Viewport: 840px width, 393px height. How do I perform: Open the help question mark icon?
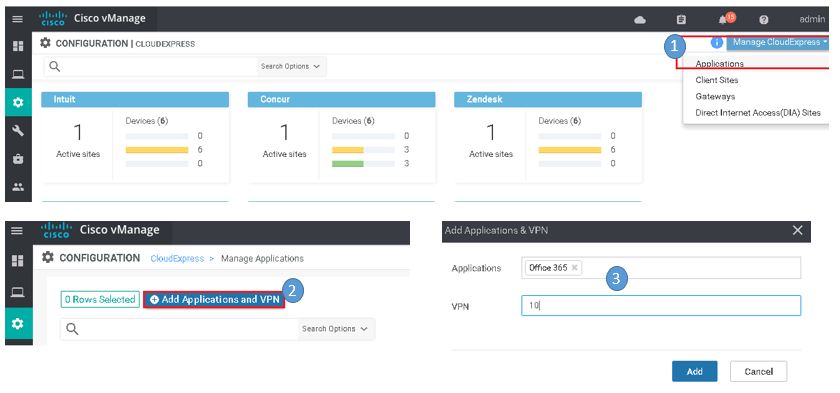pyautogui.click(x=764, y=20)
